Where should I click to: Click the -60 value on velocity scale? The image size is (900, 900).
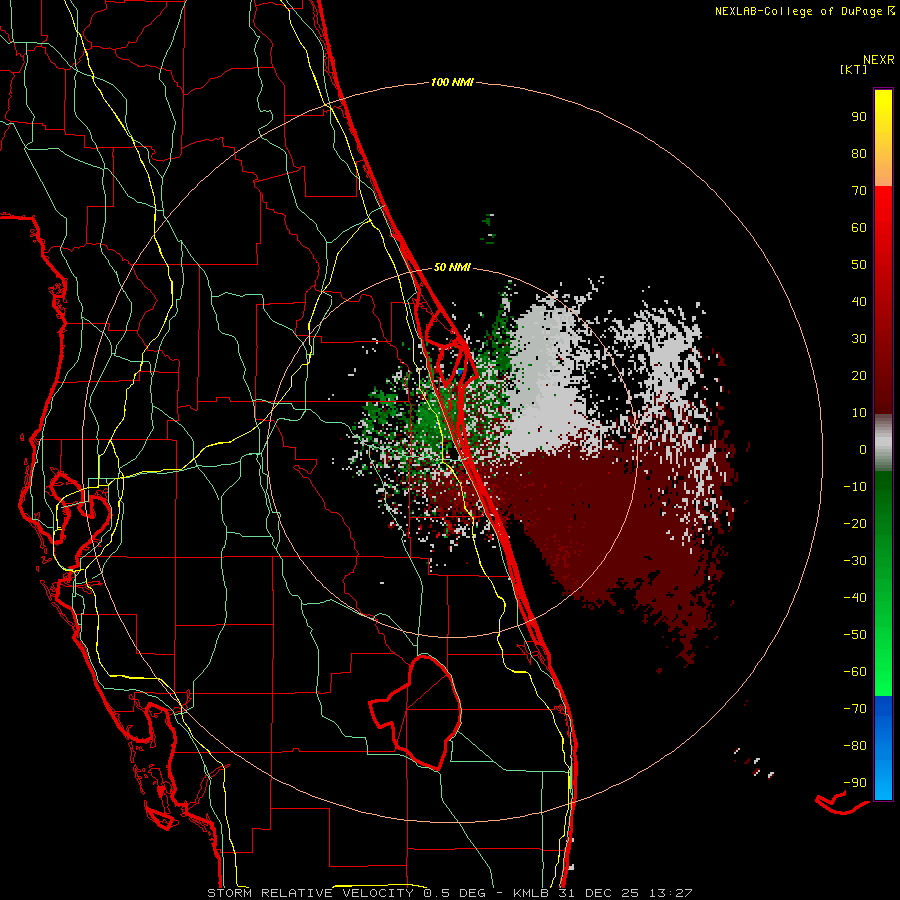855,672
